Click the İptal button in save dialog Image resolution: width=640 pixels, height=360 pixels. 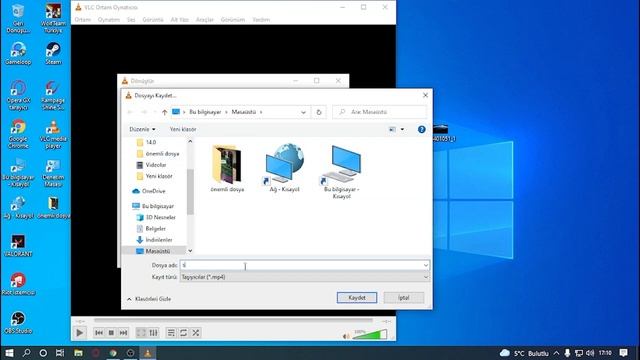[404, 298]
